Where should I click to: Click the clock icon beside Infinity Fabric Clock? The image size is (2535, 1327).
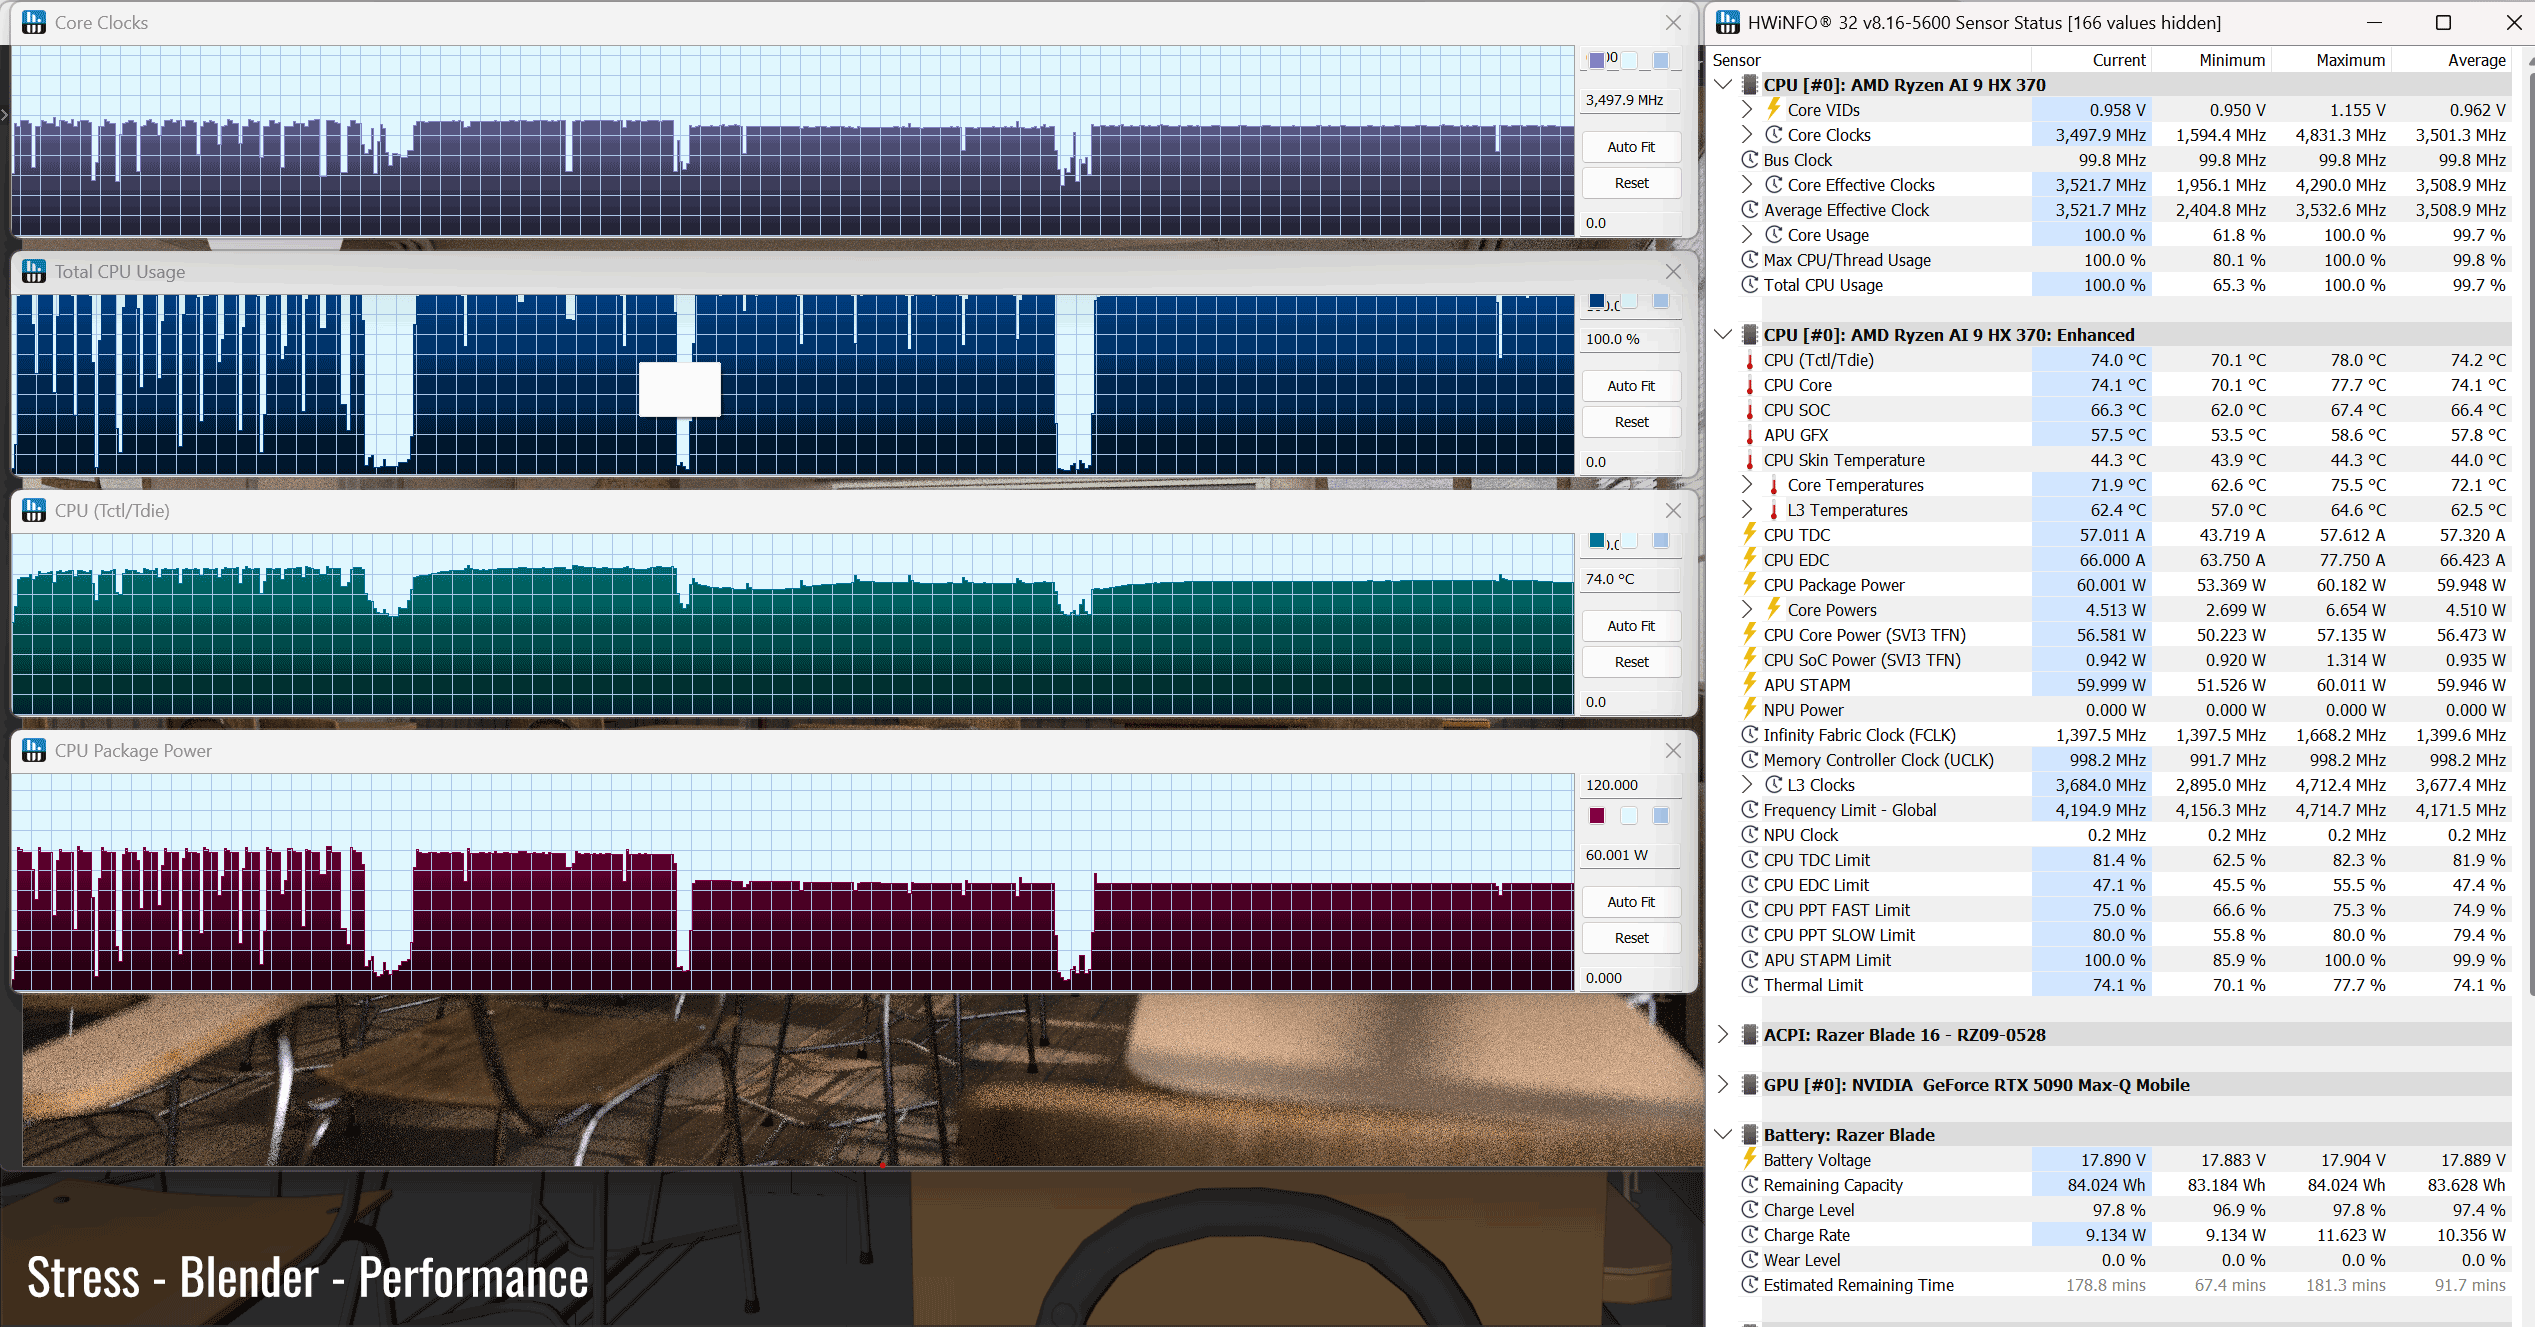pos(1750,735)
